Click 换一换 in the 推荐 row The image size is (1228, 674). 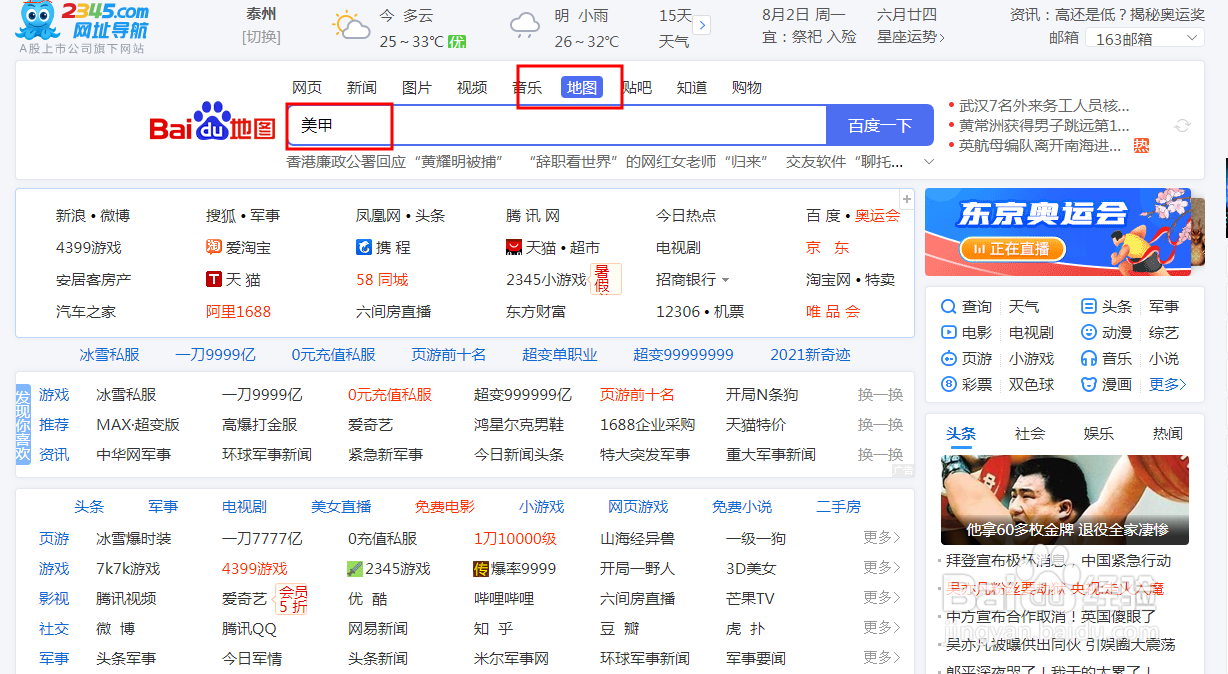pyautogui.click(x=880, y=424)
